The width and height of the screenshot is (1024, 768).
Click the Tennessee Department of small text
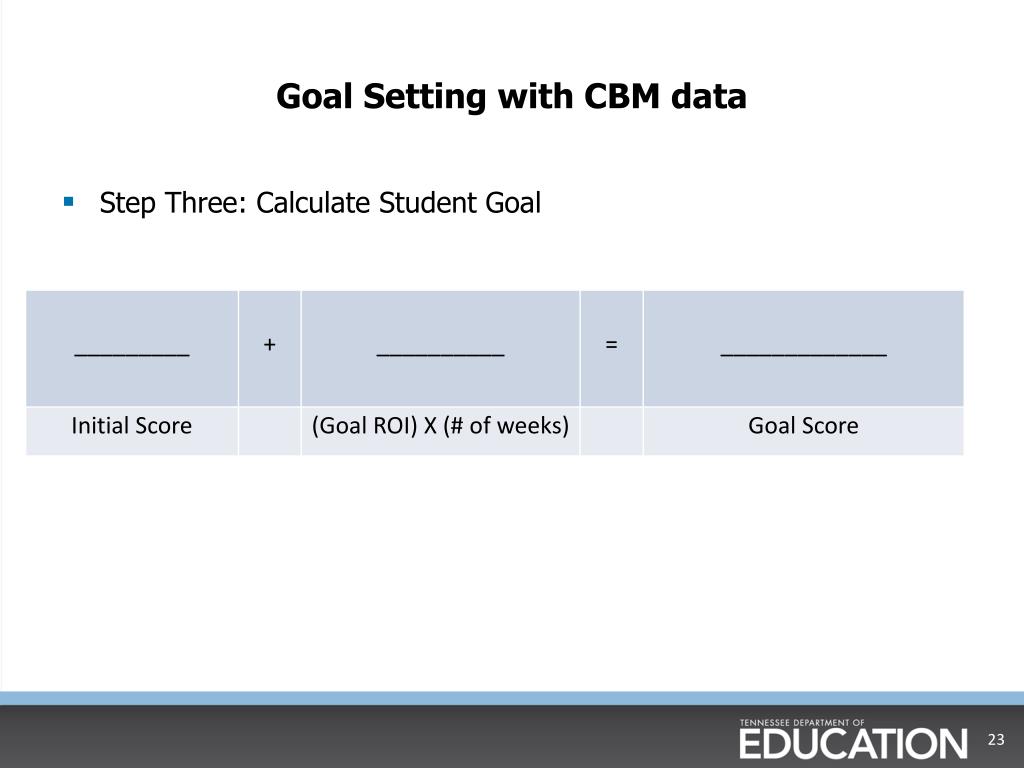click(802, 722)
